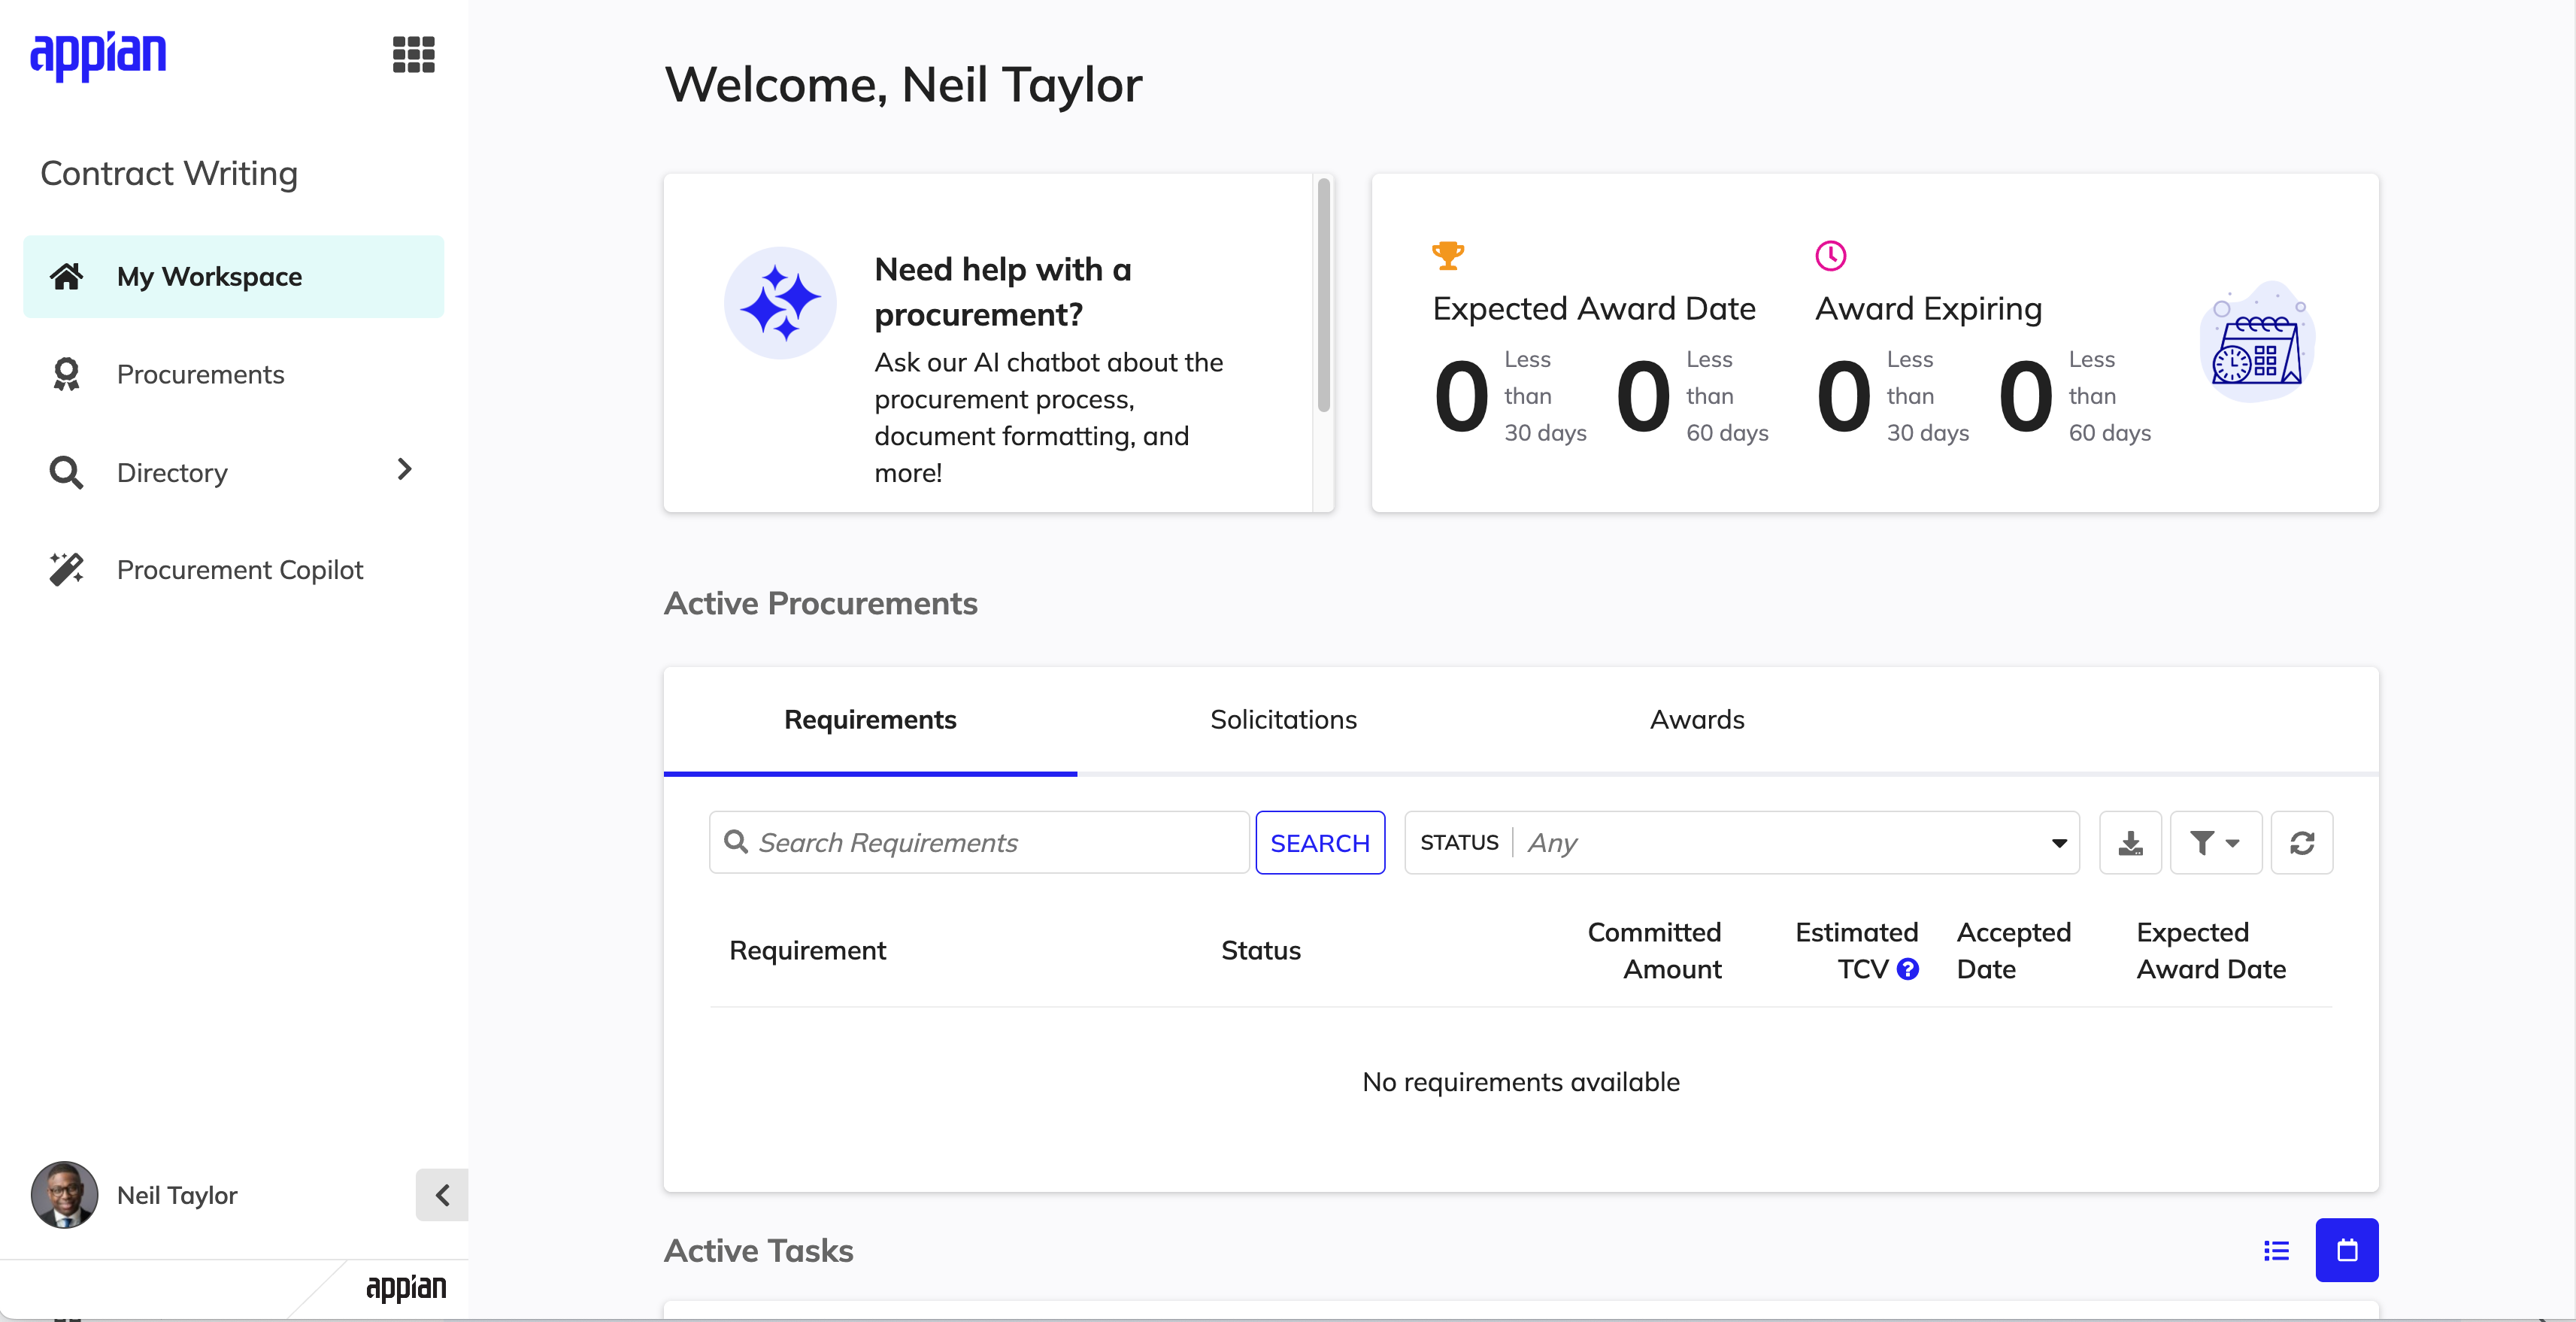The height and width of the screenshot is (1322, 2576).
Task: Click the Appian logo at top left
Action: tap(98, 55)
